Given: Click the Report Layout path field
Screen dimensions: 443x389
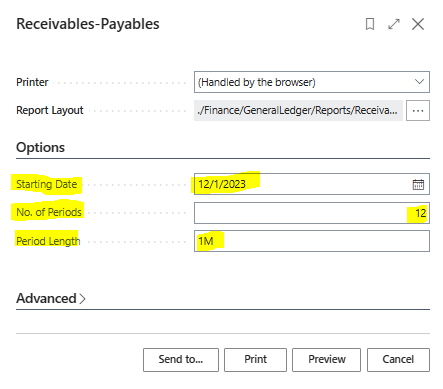Looking at the screenshot, I should (298, 110).
